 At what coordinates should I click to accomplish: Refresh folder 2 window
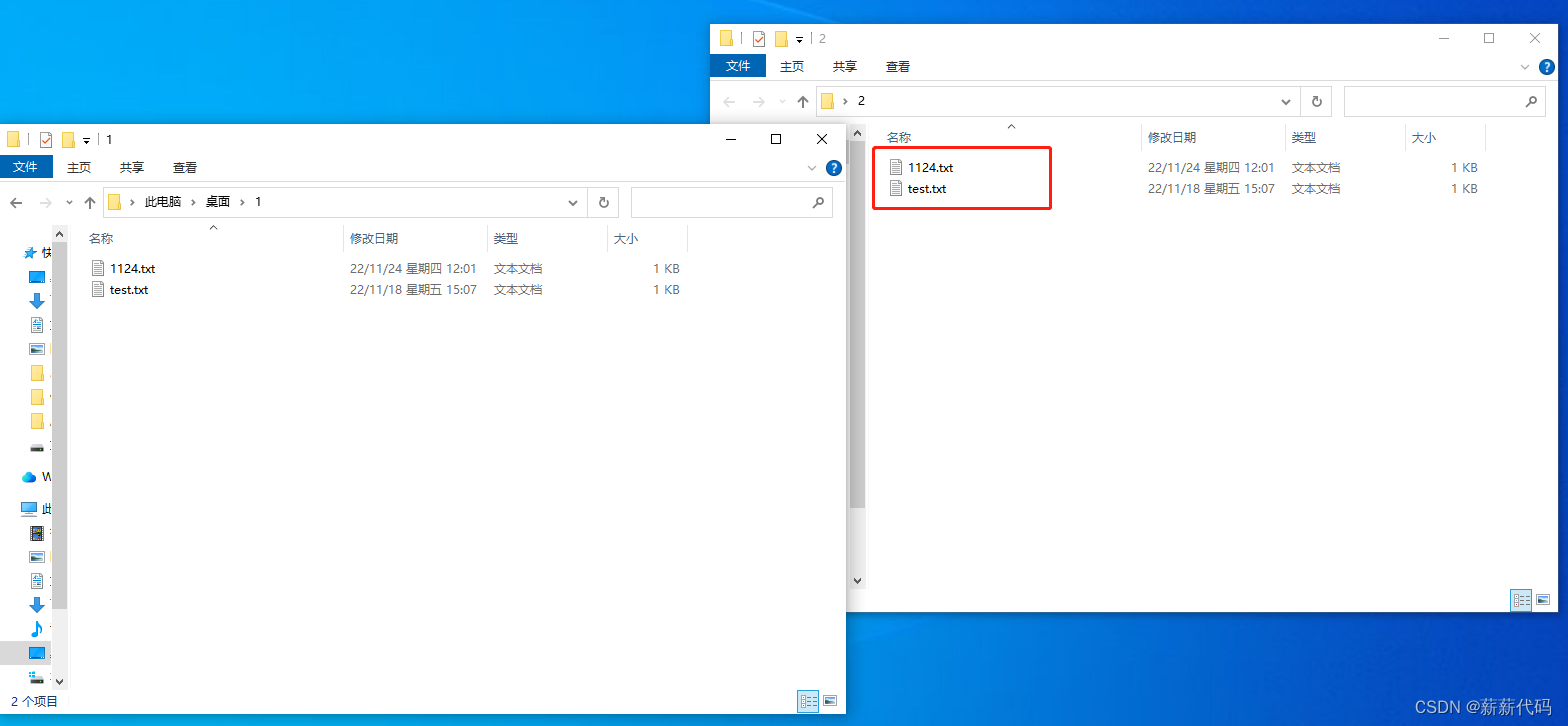coord(1316,101)
